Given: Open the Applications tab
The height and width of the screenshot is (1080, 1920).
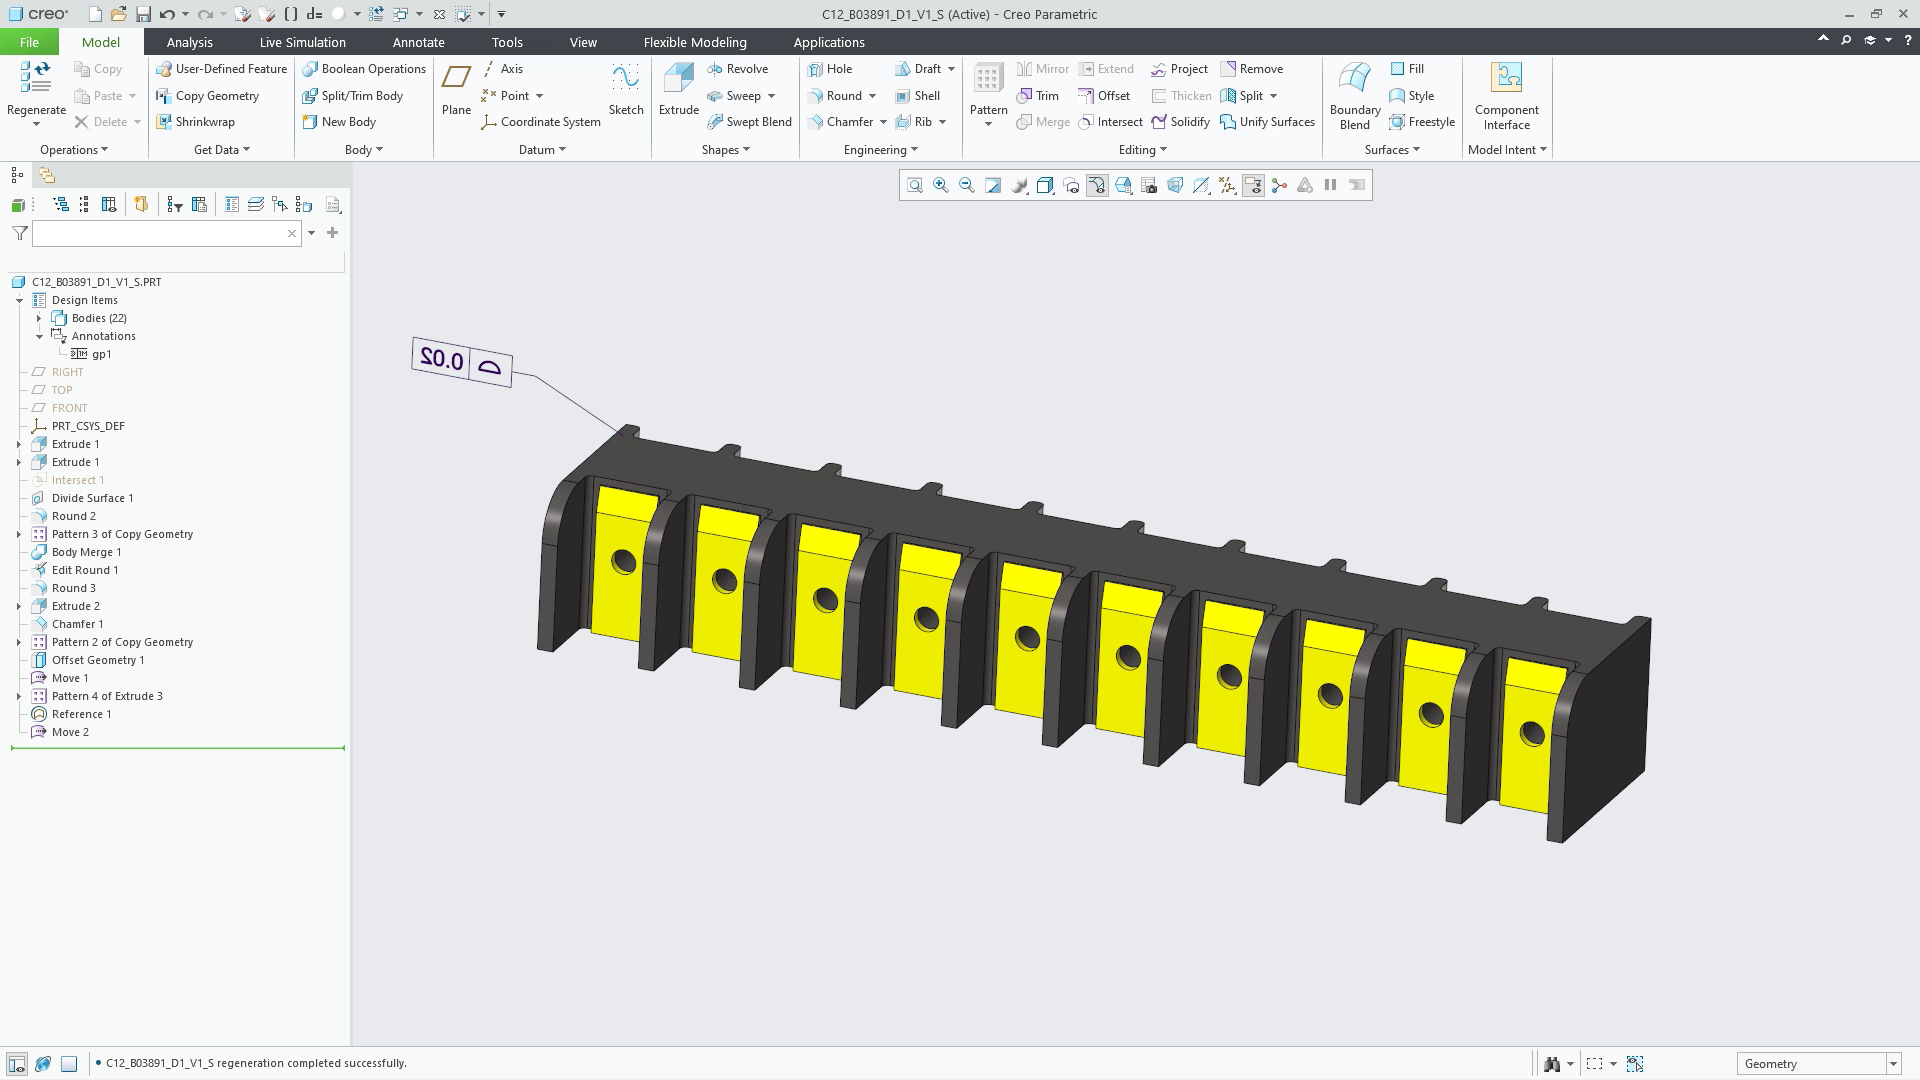Looking at the screenshot, I should pyautogui.click(x=829, y=42).
